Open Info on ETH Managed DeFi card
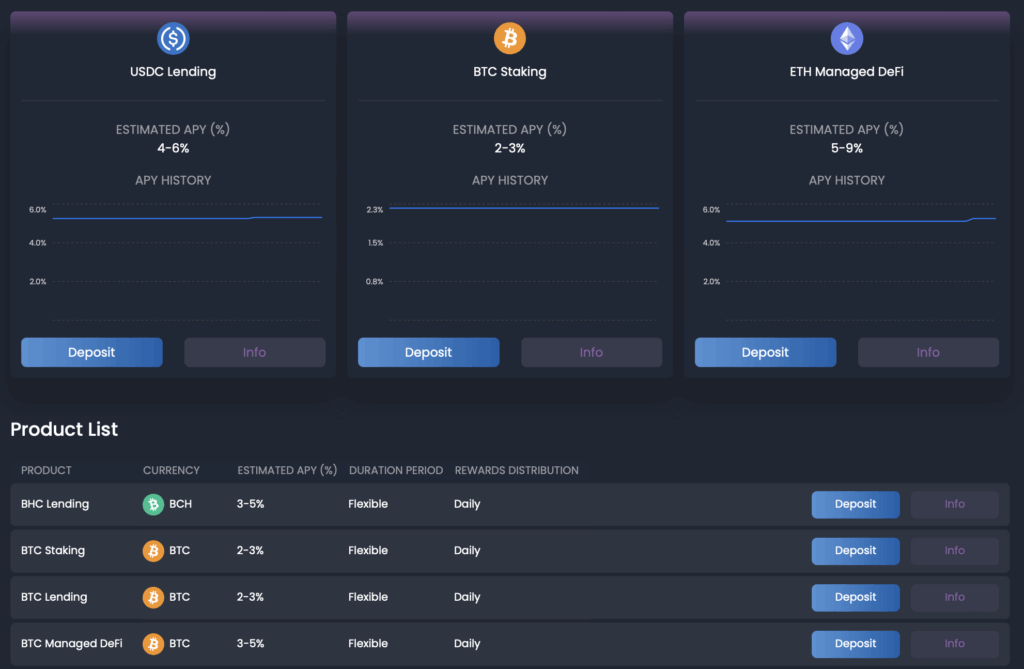This screenshot has height=669, width=1024. [x=928, y=352]
